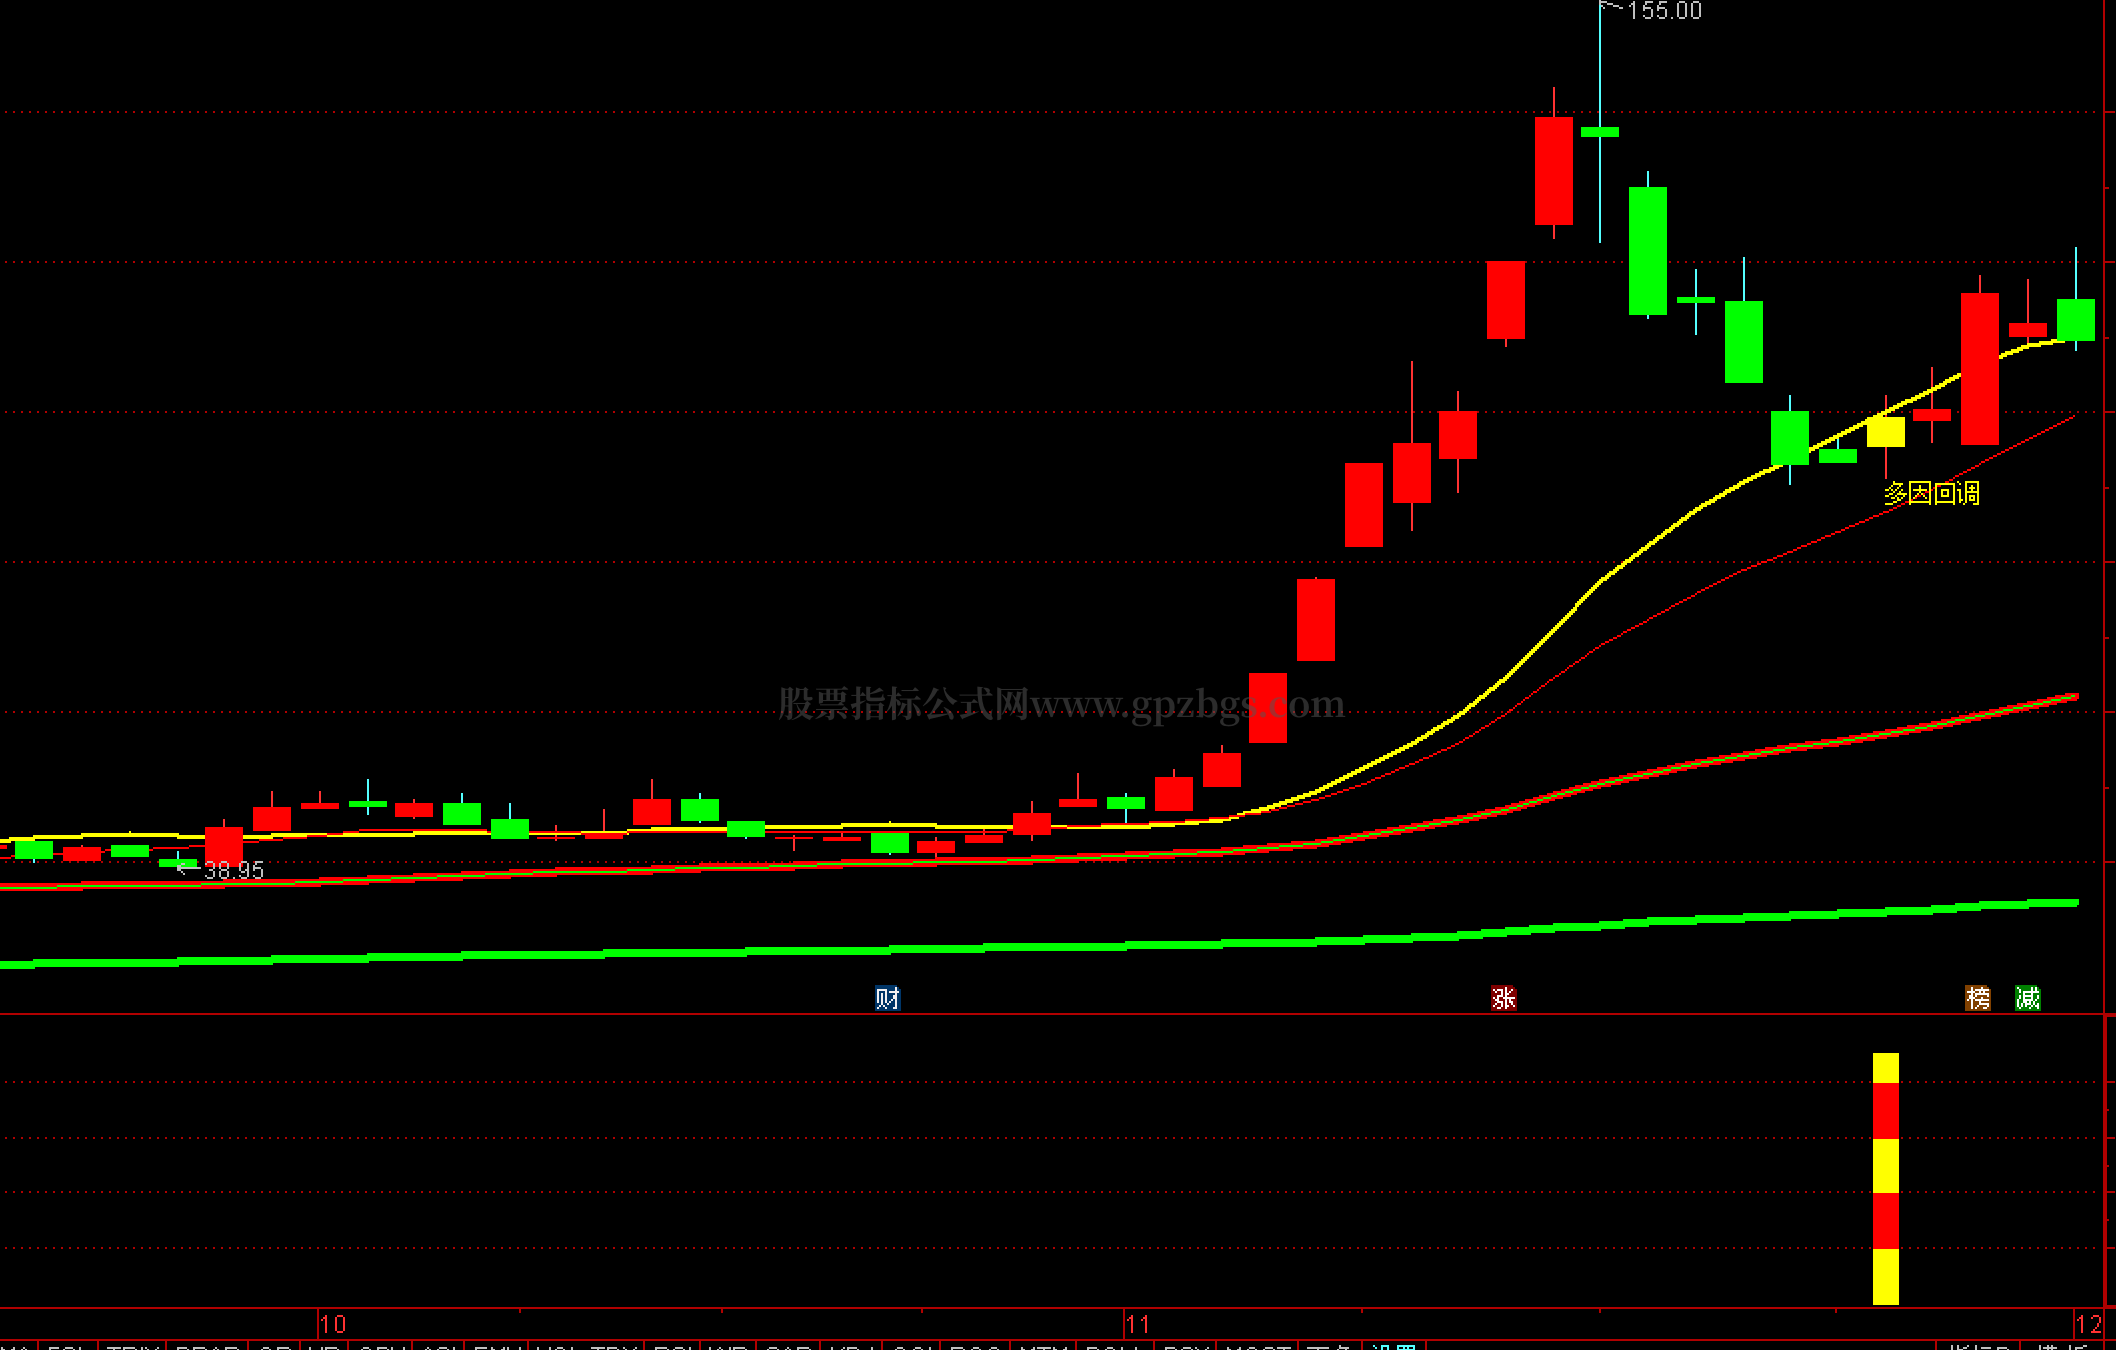Switch to the BRAR indicator tab
This screenshot has height=1350, width=2116.
click(207, 1346)
